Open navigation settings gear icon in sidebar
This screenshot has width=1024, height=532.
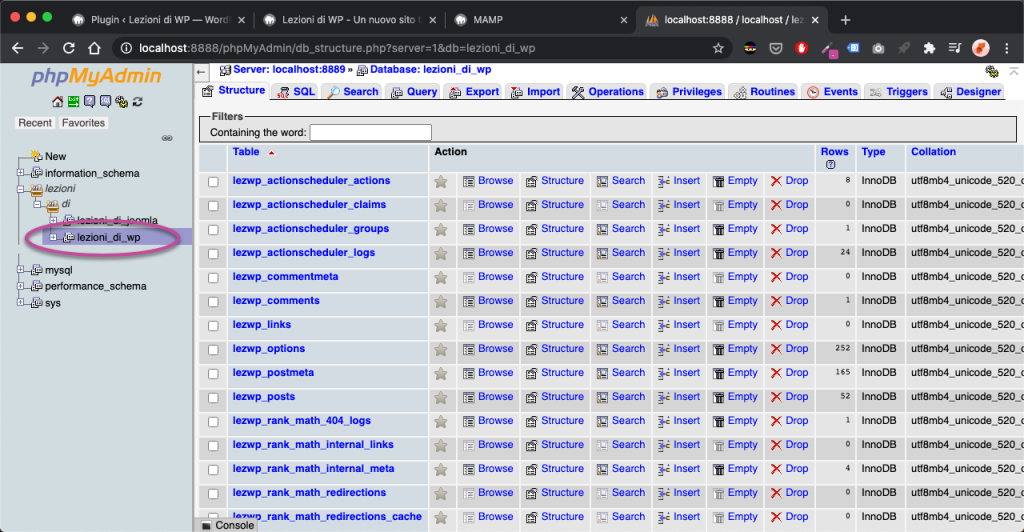pyautogui.click(x=121, y=102)
